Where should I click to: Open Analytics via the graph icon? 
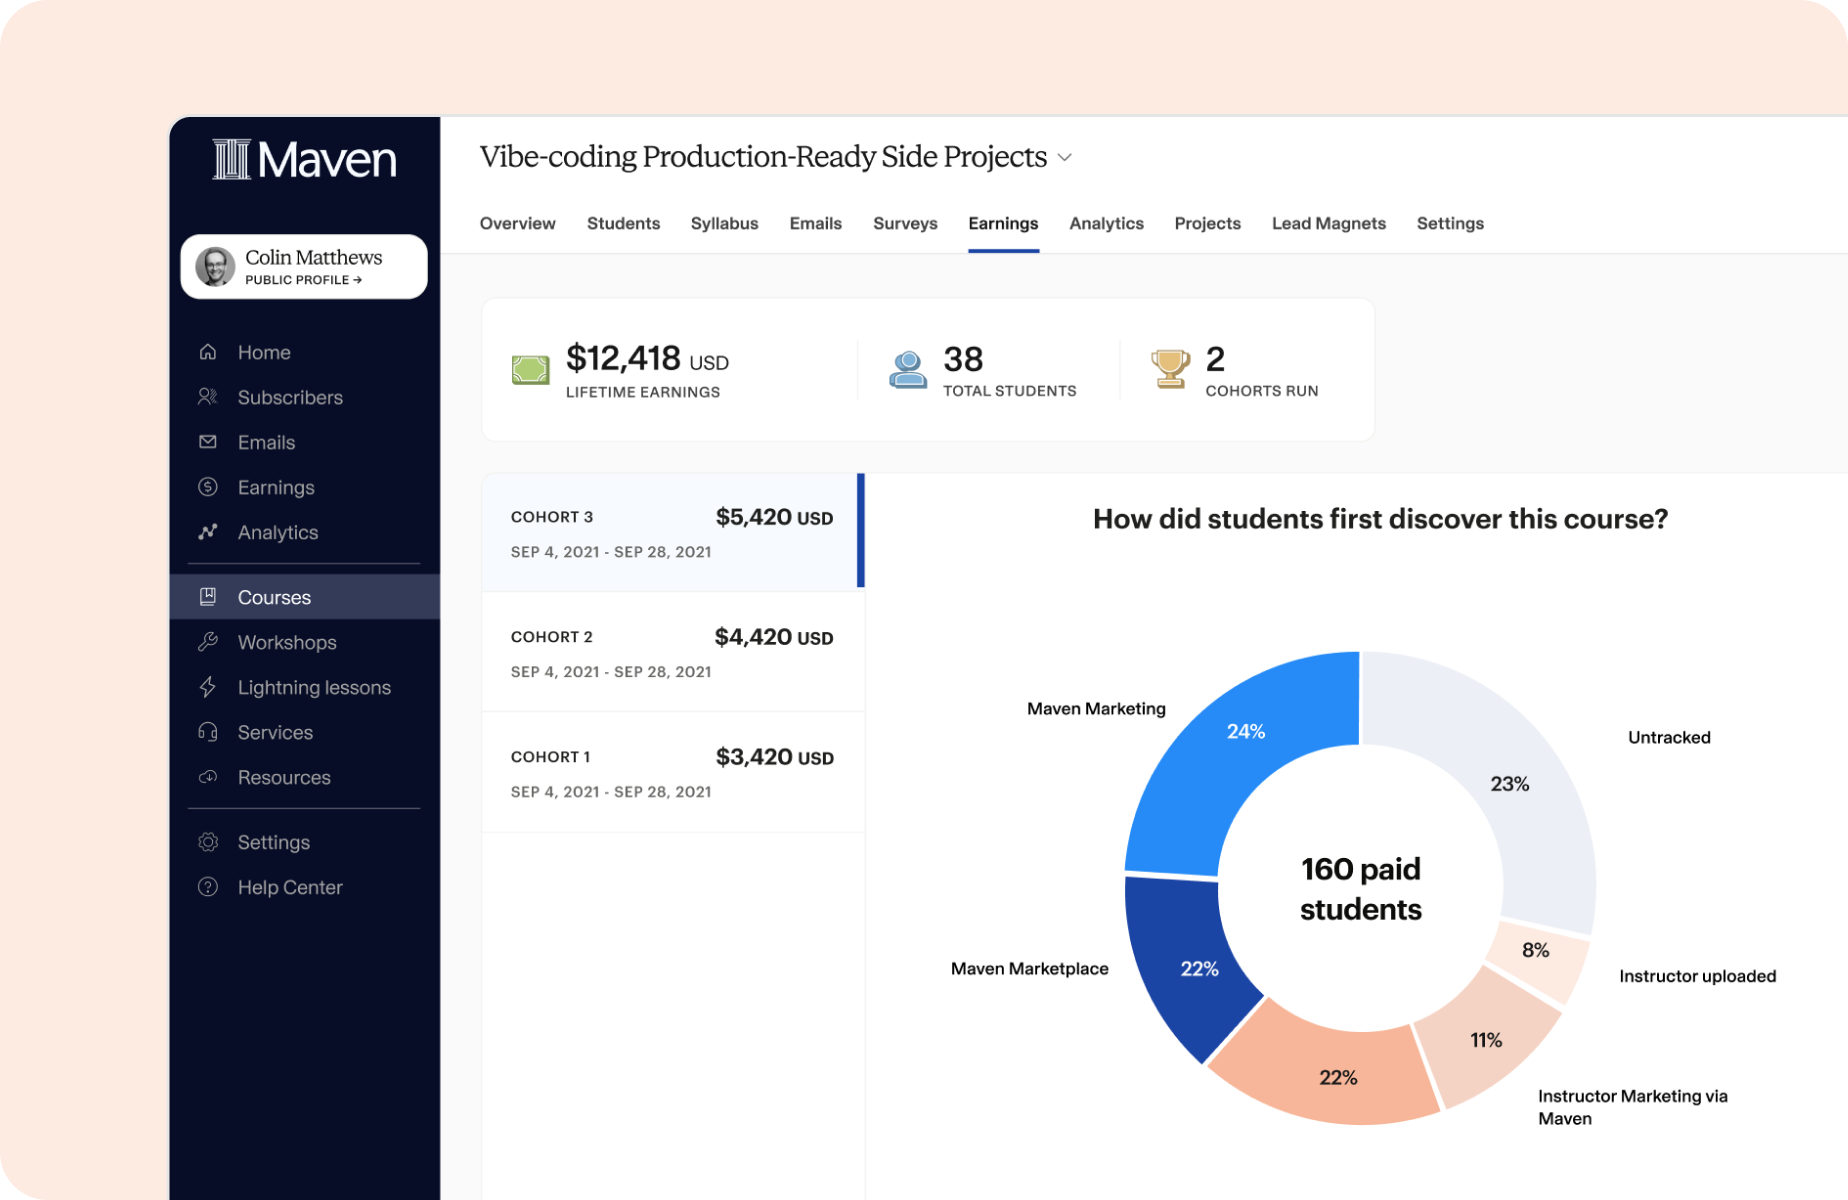[208, 532]
